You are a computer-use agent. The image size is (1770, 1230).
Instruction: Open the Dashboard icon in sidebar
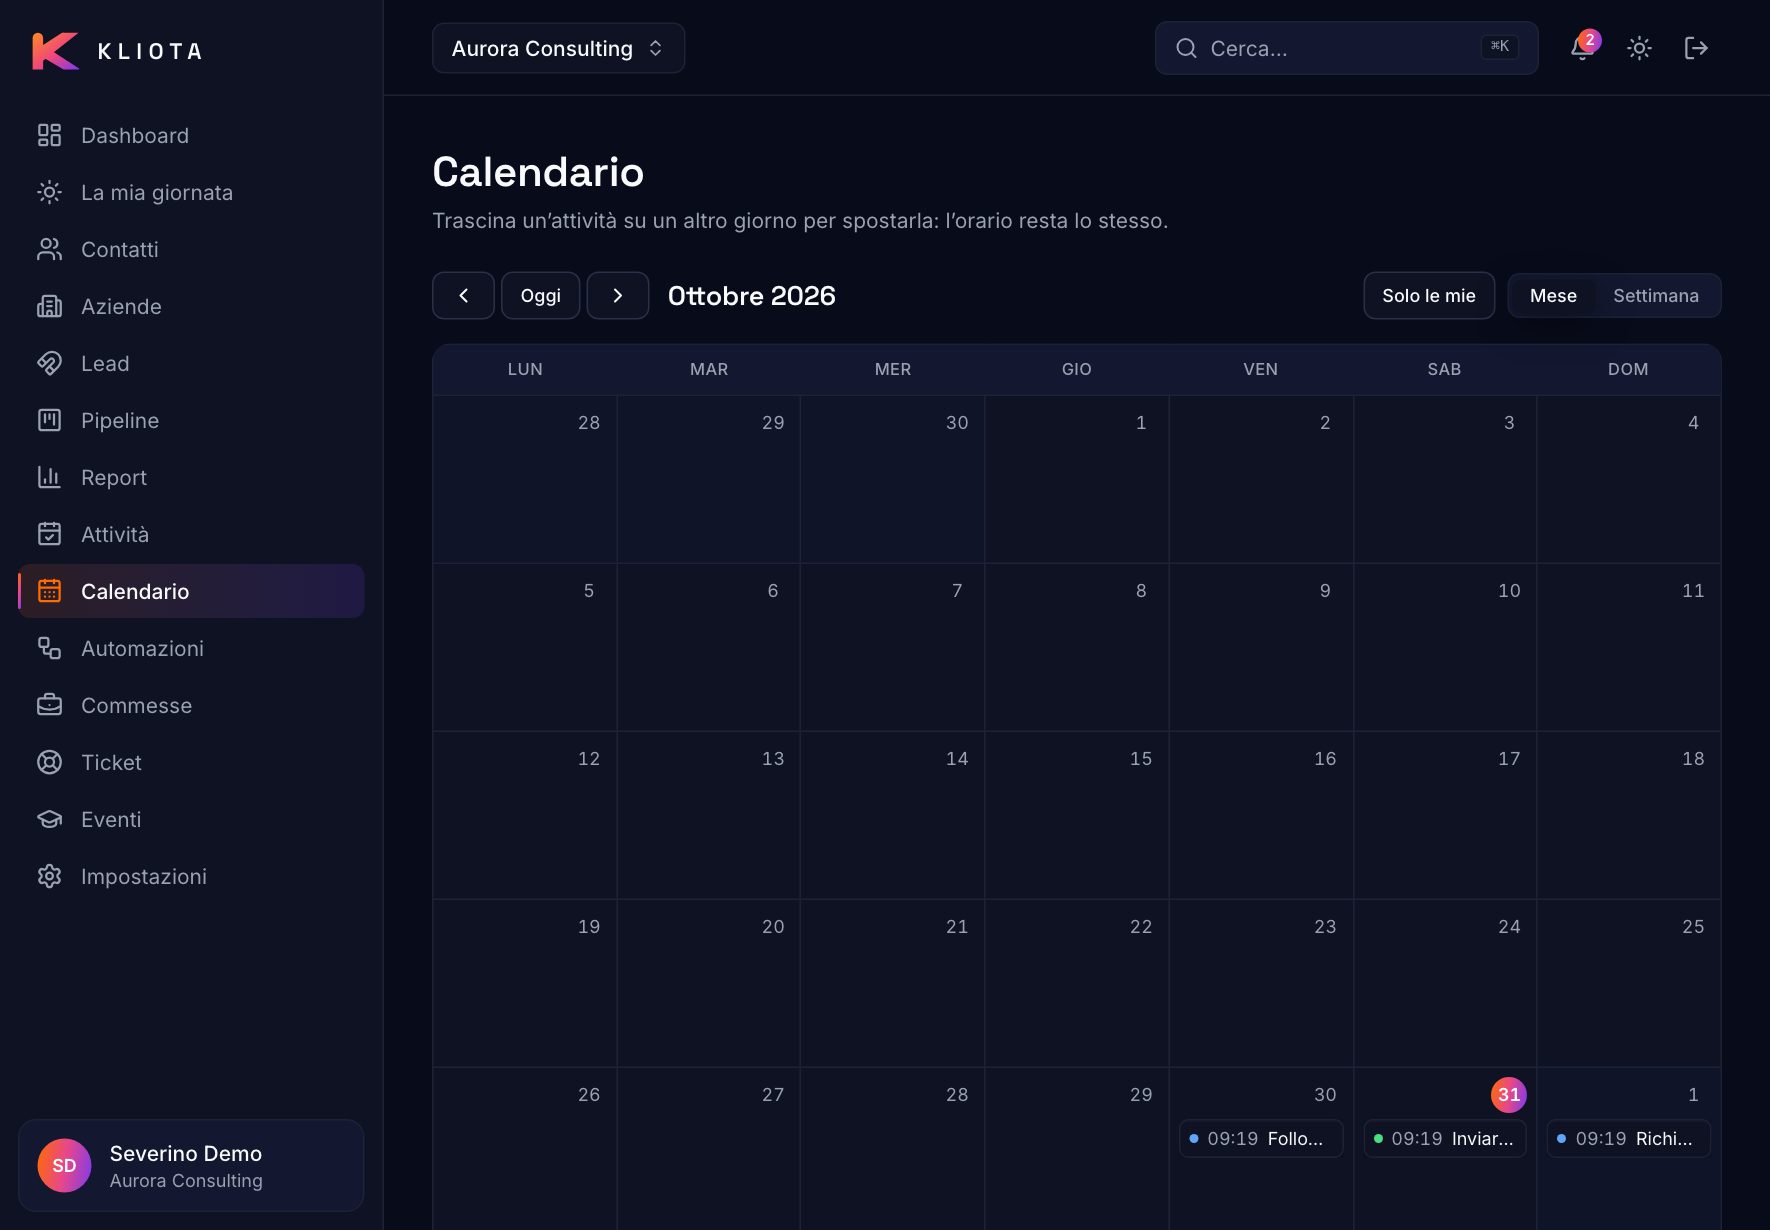tap(49, 135)
